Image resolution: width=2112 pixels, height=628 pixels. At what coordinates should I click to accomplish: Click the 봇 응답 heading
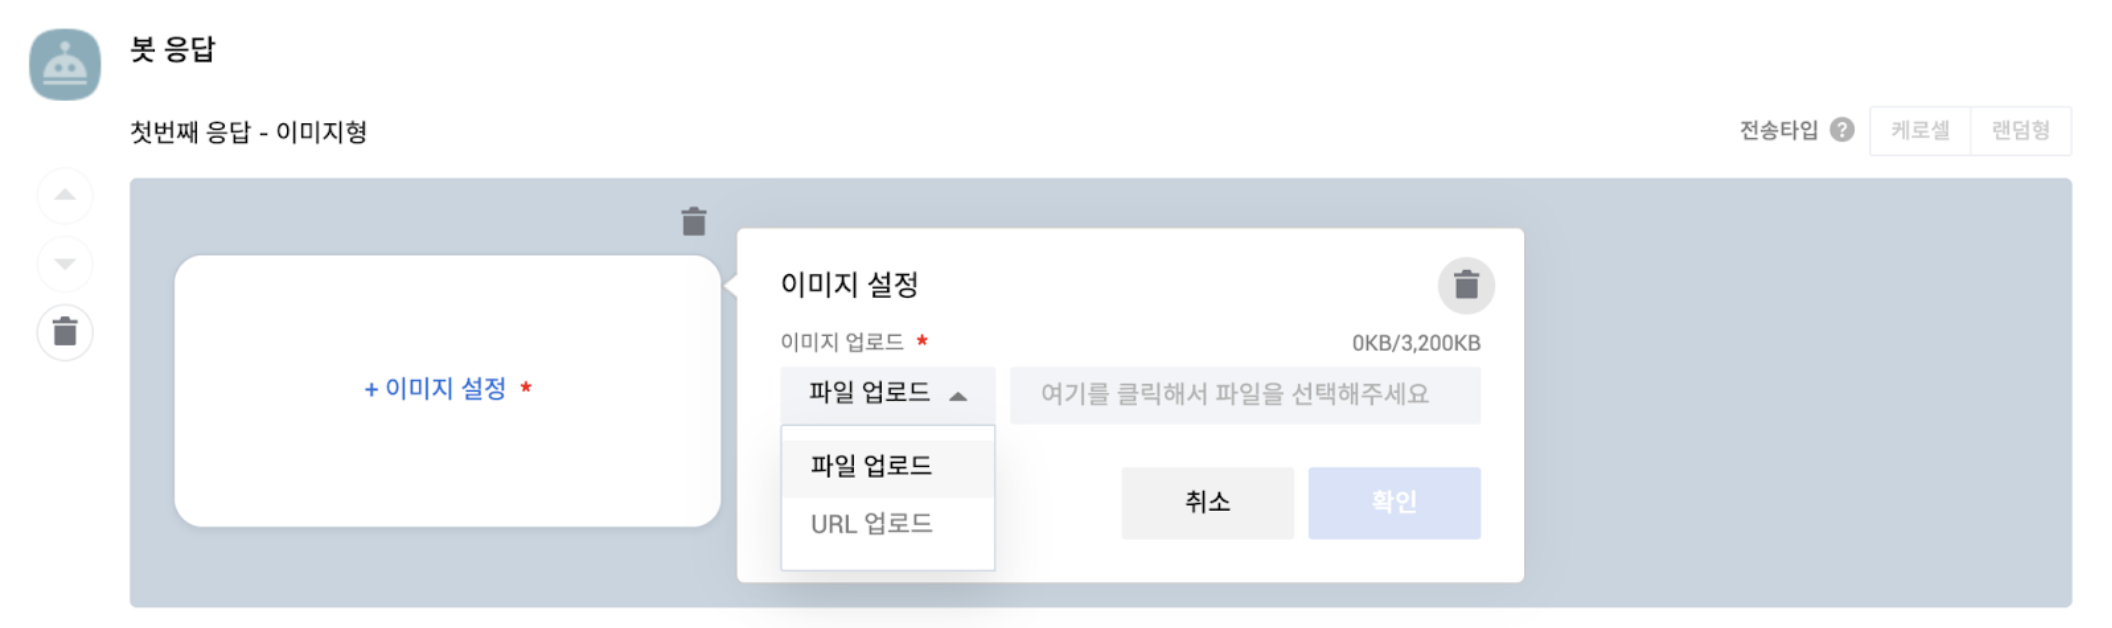pos(173,49)
